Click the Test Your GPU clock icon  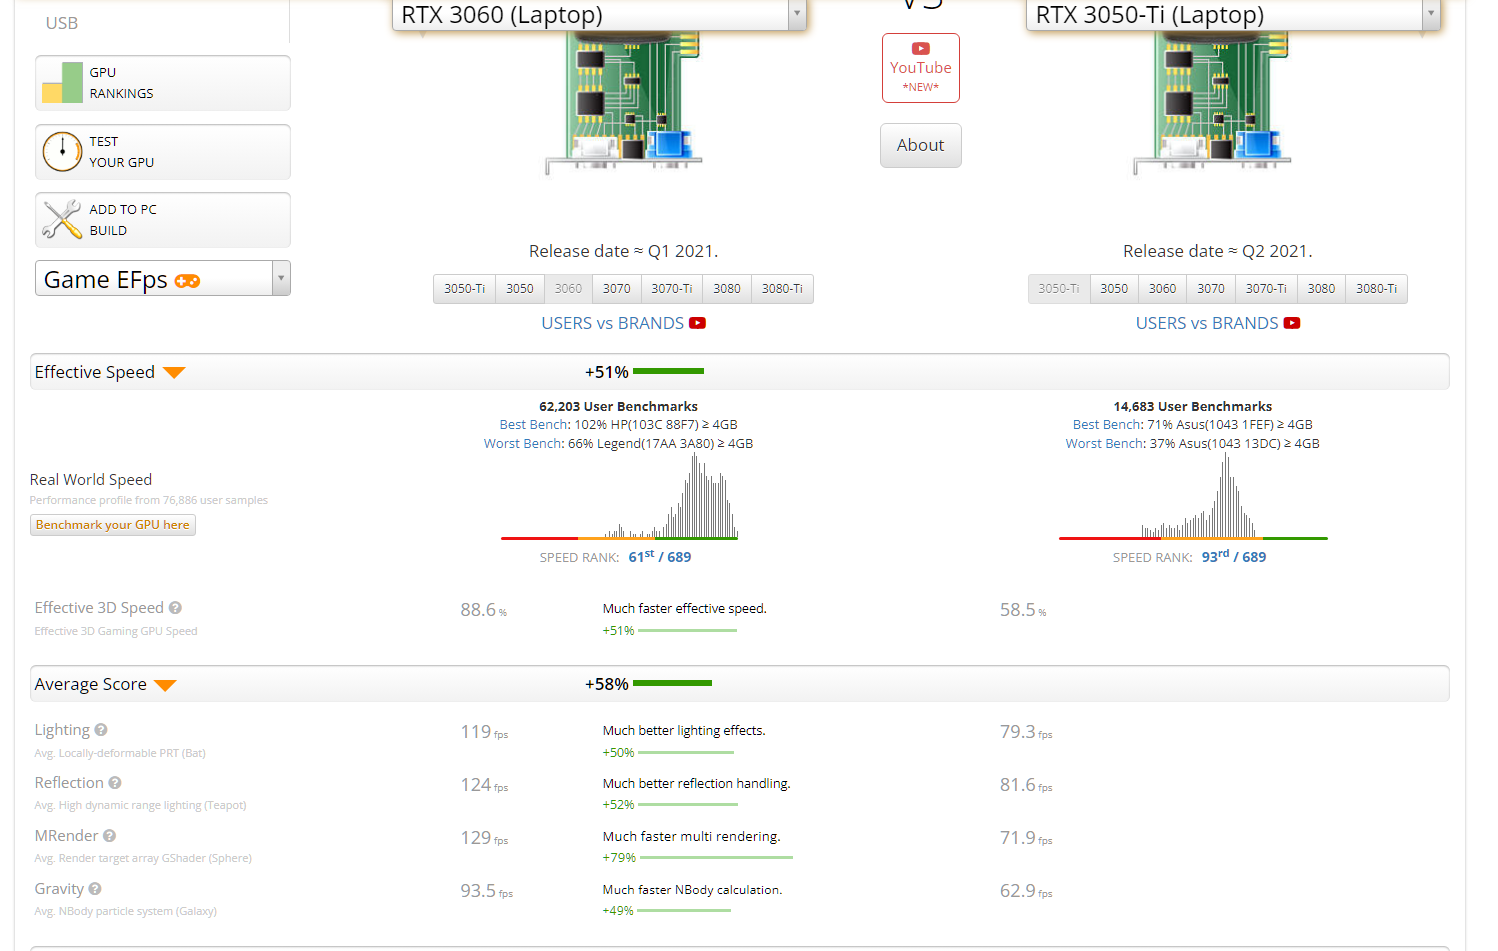tap(62, 152)
